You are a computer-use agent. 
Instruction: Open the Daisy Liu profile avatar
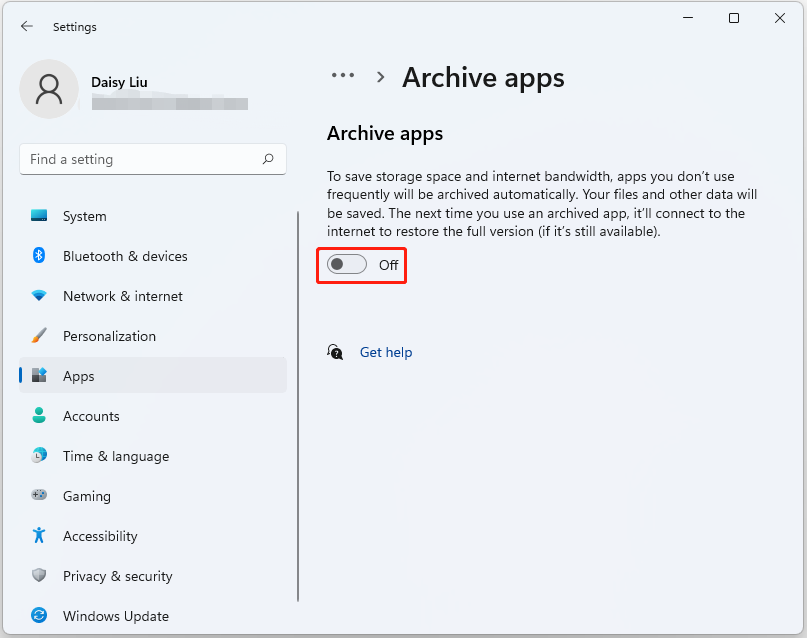click(x=48, y=89)
